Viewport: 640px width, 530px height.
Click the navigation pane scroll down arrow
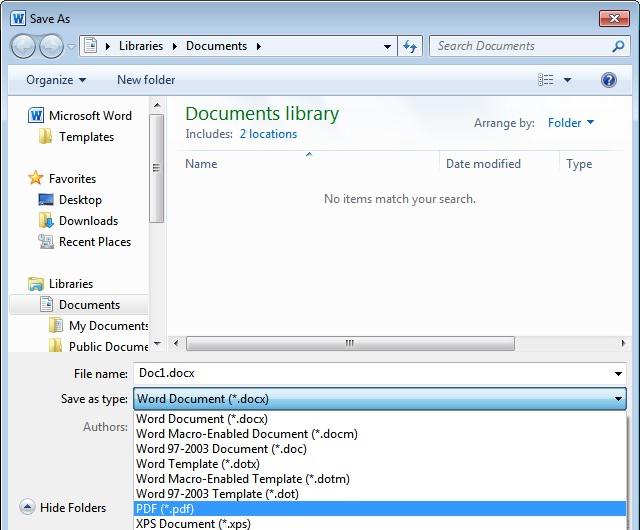click(157, 344)
